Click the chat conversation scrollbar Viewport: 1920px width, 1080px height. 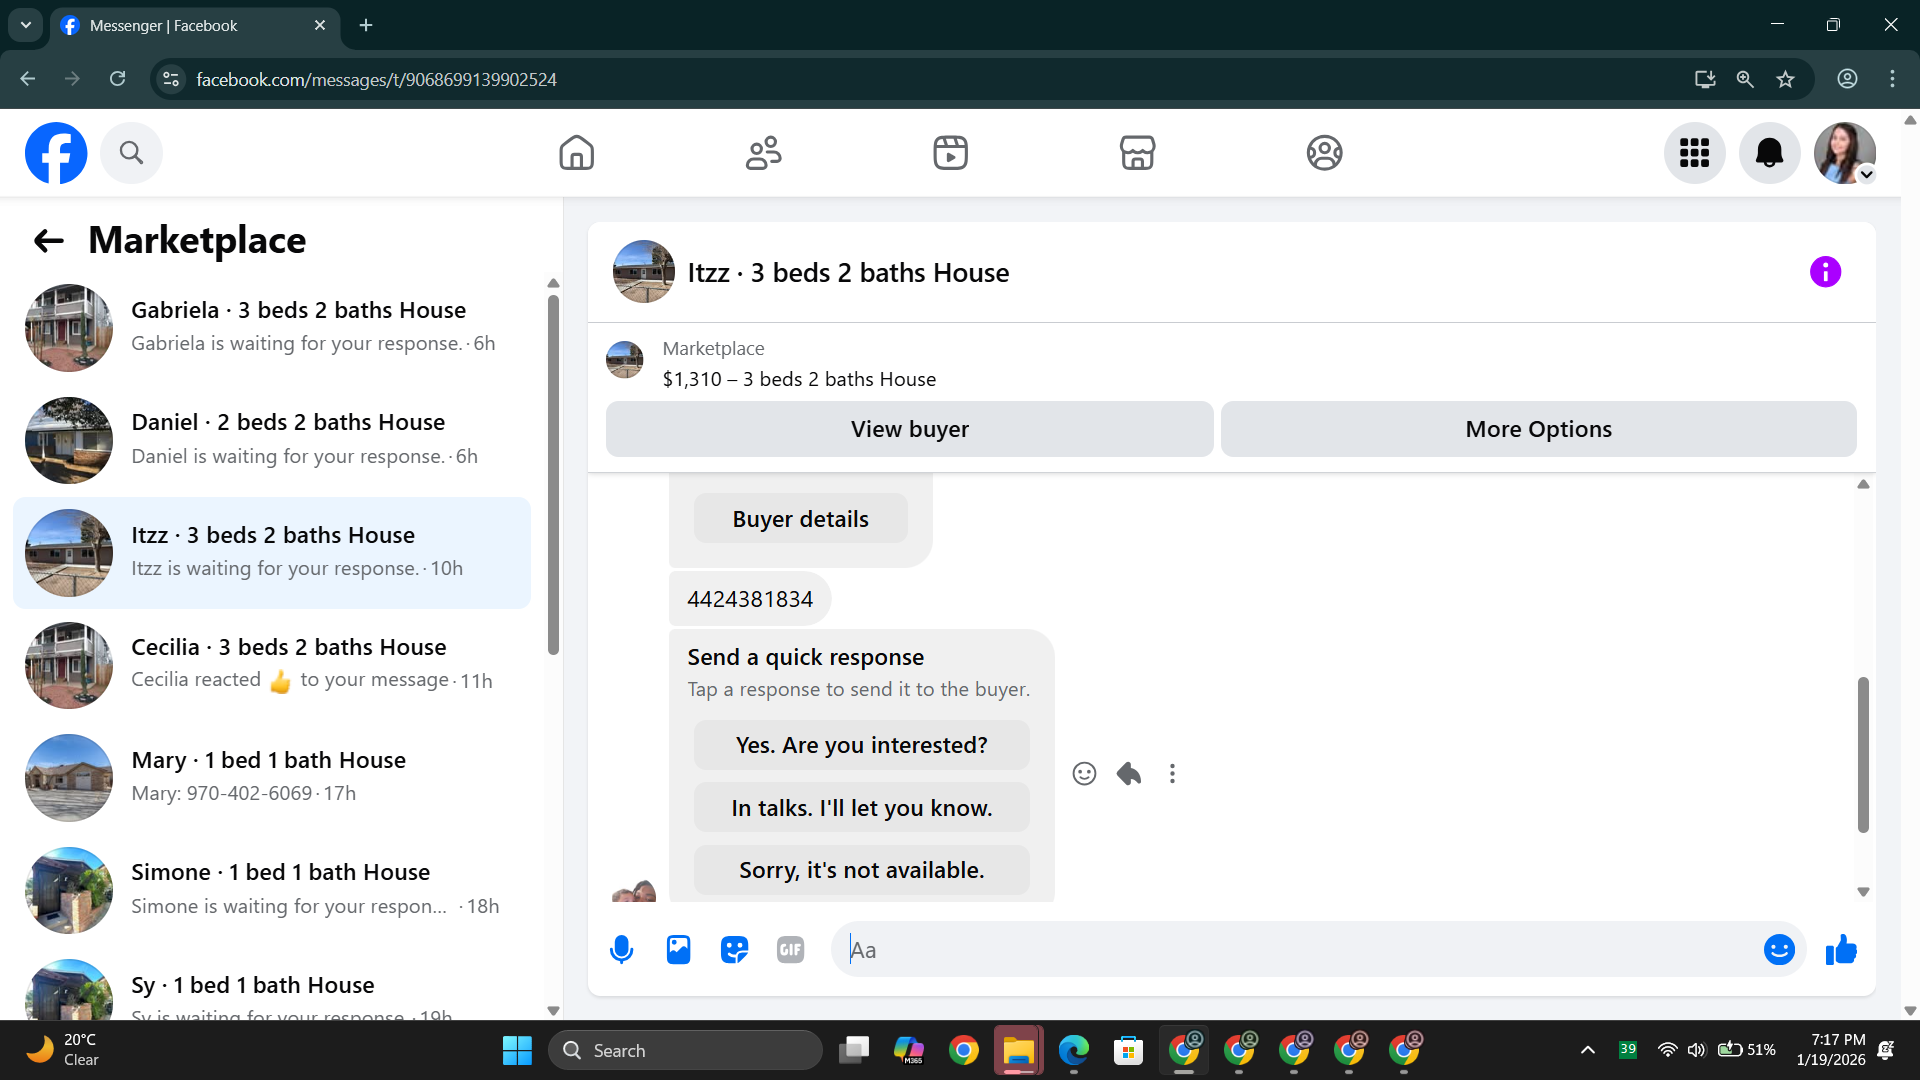point(1863,754)
